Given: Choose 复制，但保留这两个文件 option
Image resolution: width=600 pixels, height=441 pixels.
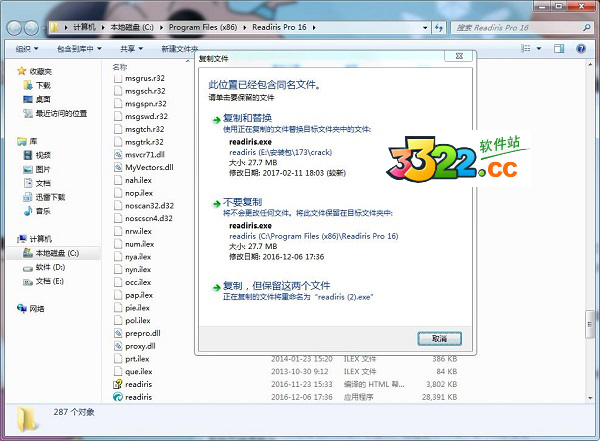Looking at the screenshot, I should (276, 286).
